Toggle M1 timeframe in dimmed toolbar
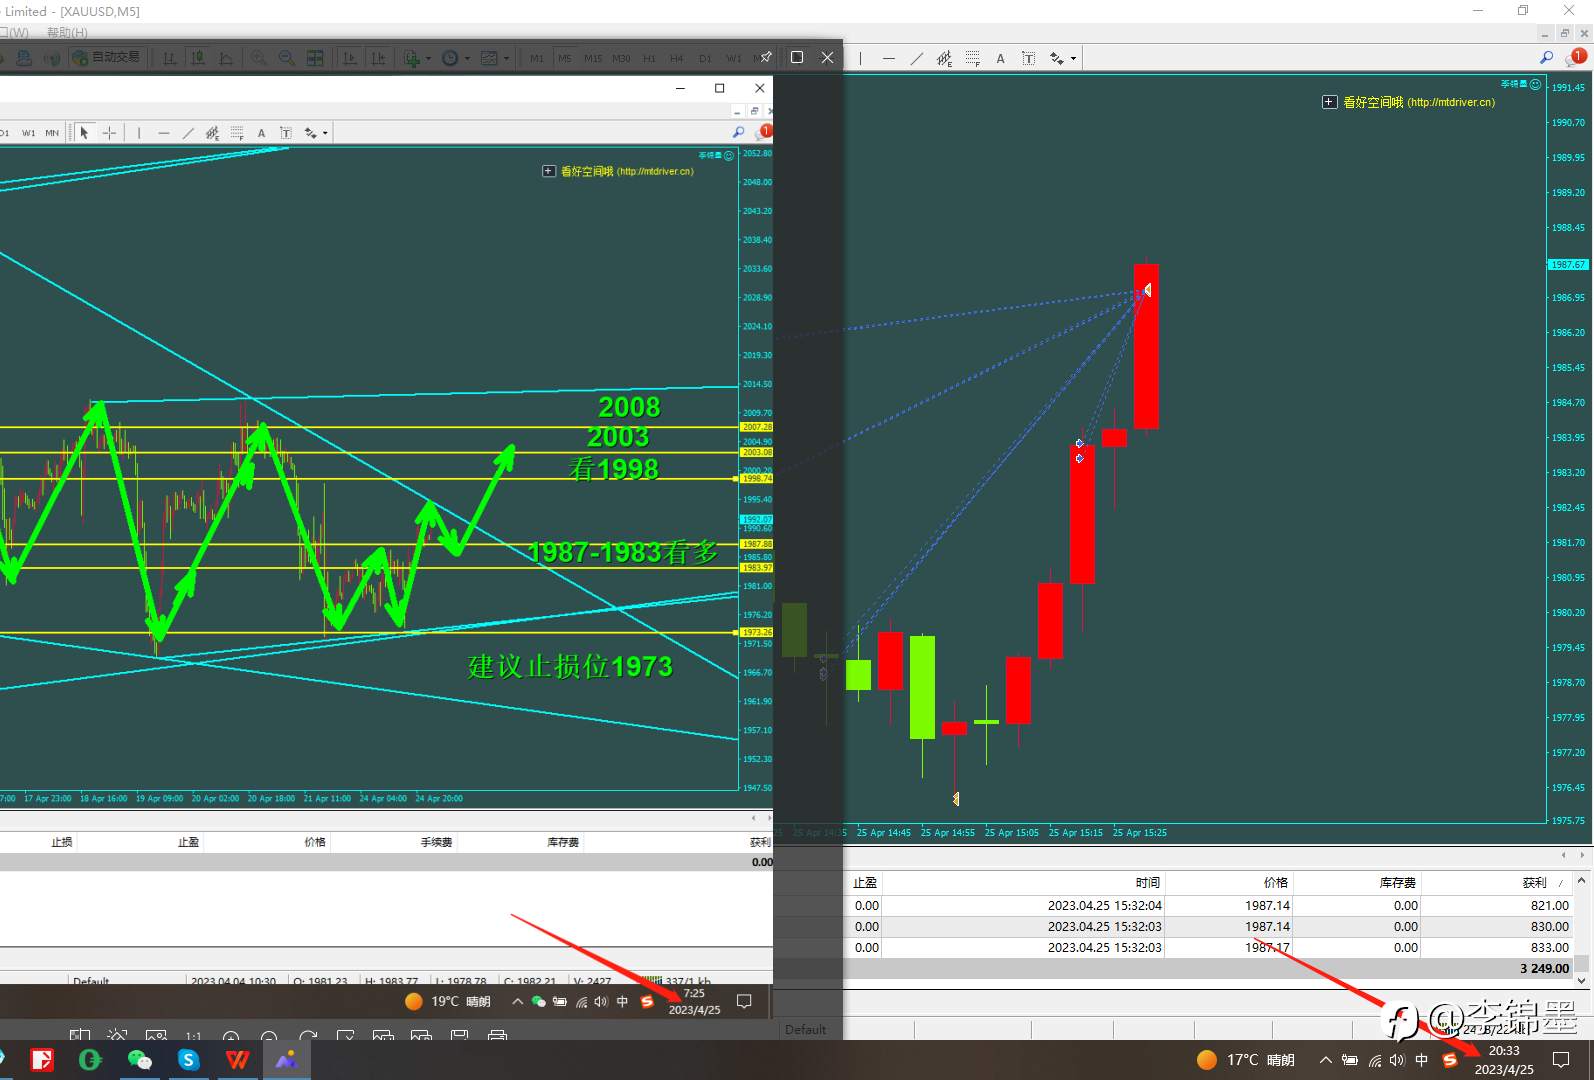The height and width of the screenshot is (1080, 1594). click(537, 58)
